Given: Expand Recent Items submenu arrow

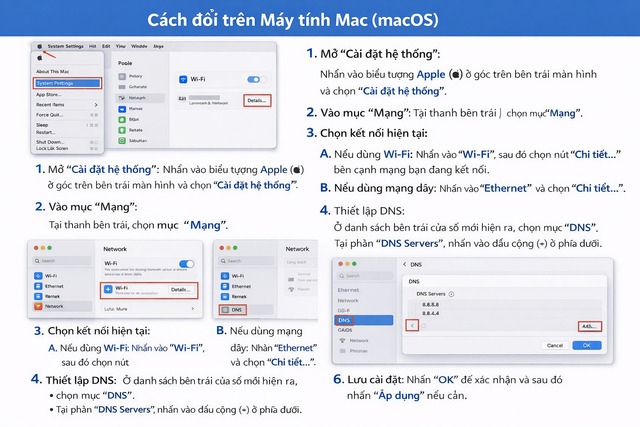Looking at the screenshot, I should [96, 105].
